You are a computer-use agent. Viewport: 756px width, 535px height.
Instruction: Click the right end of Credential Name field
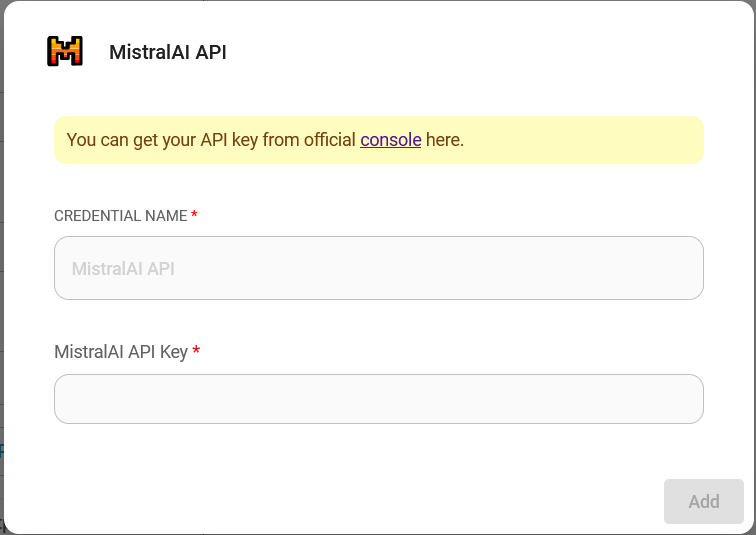coord(680,268)
